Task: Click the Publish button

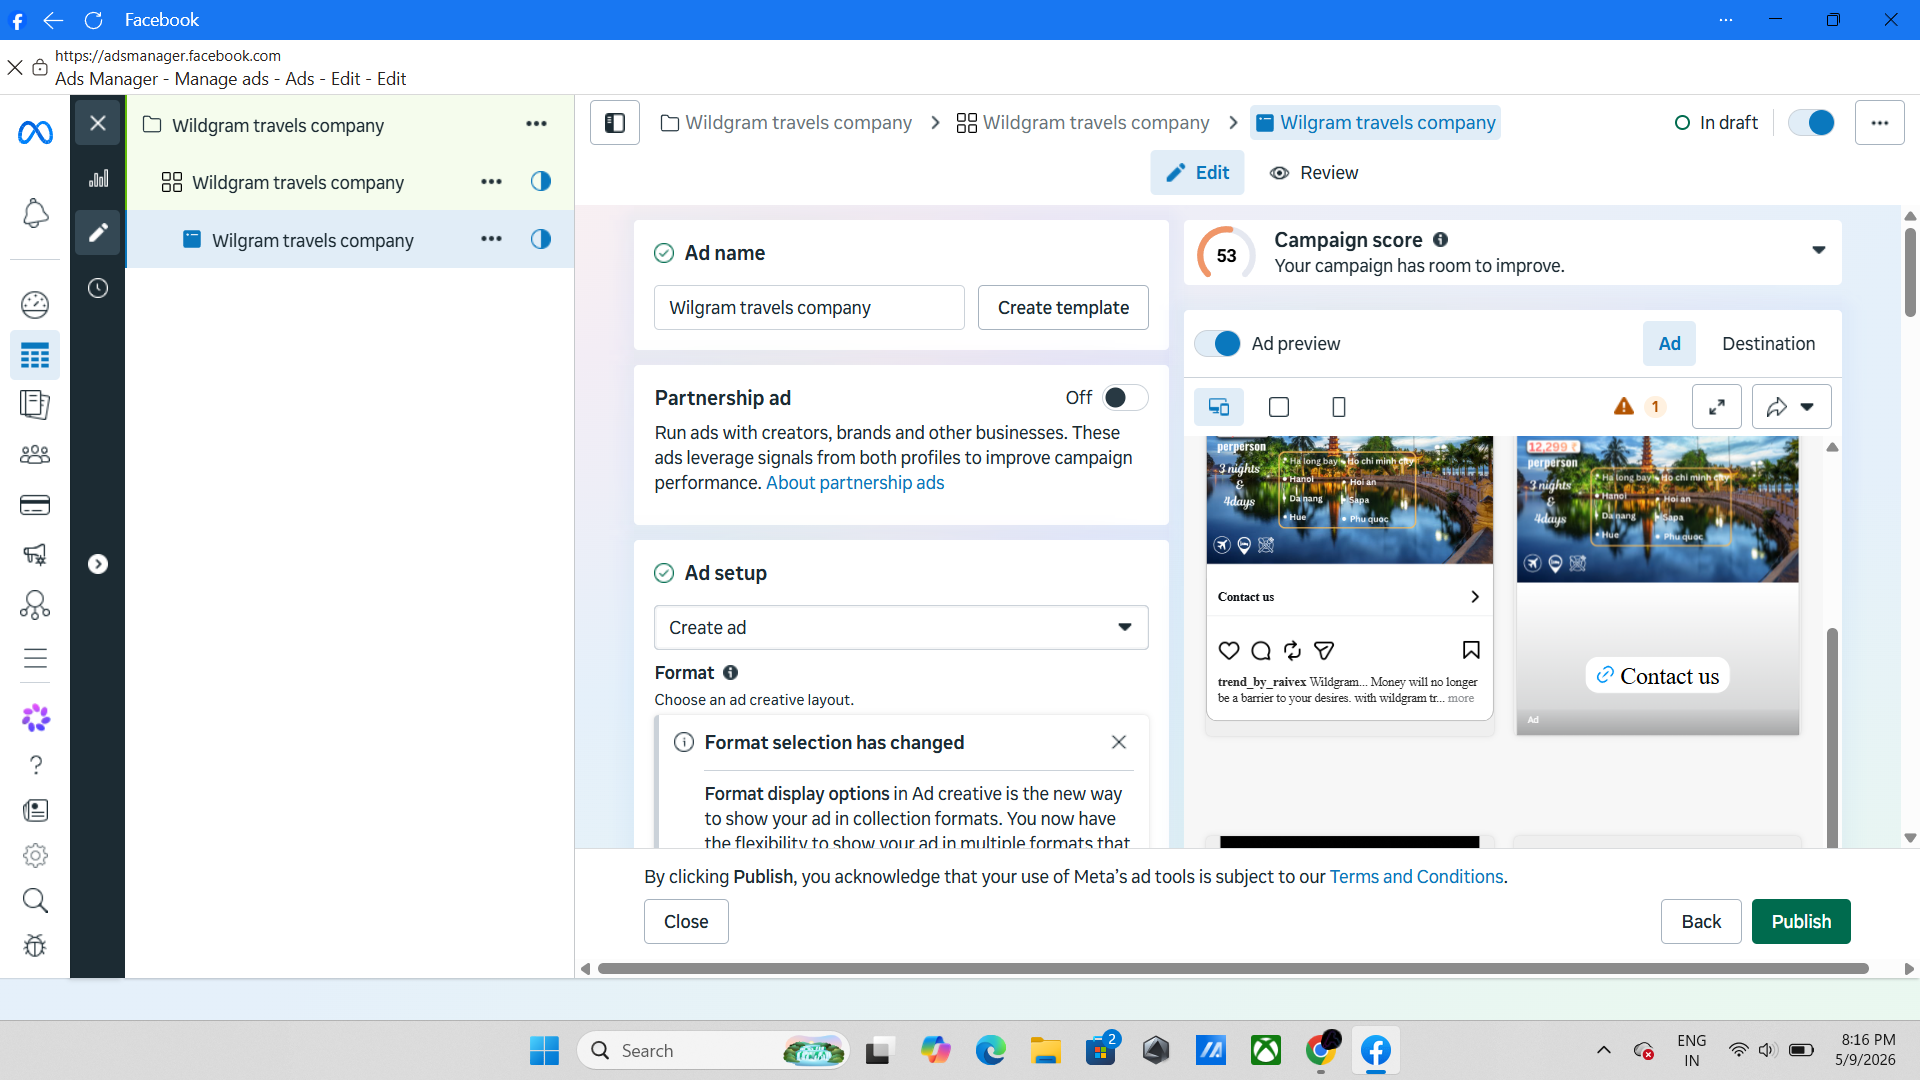Action: 1801,922
